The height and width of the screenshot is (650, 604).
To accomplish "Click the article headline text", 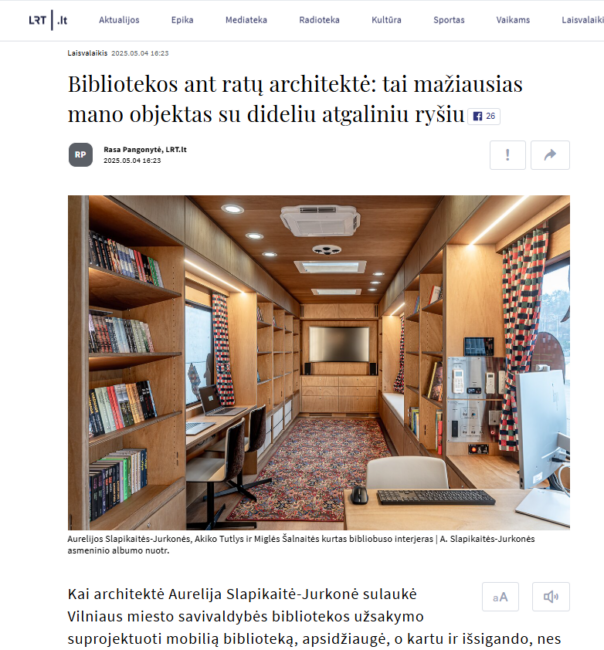I will click(295, 99).
